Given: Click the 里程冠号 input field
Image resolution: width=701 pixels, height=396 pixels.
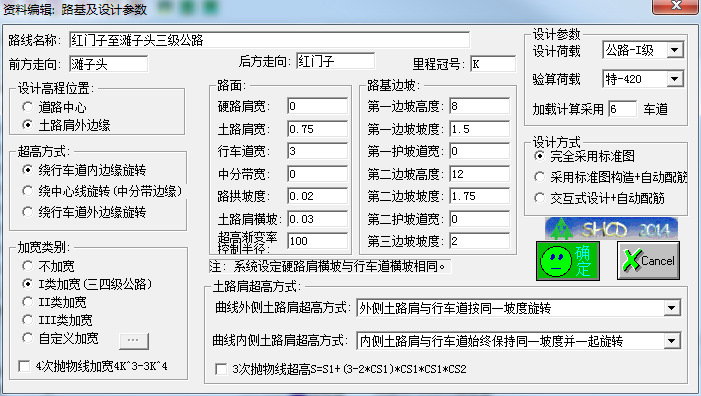Looking at the screenshot, I should (493, 63).
